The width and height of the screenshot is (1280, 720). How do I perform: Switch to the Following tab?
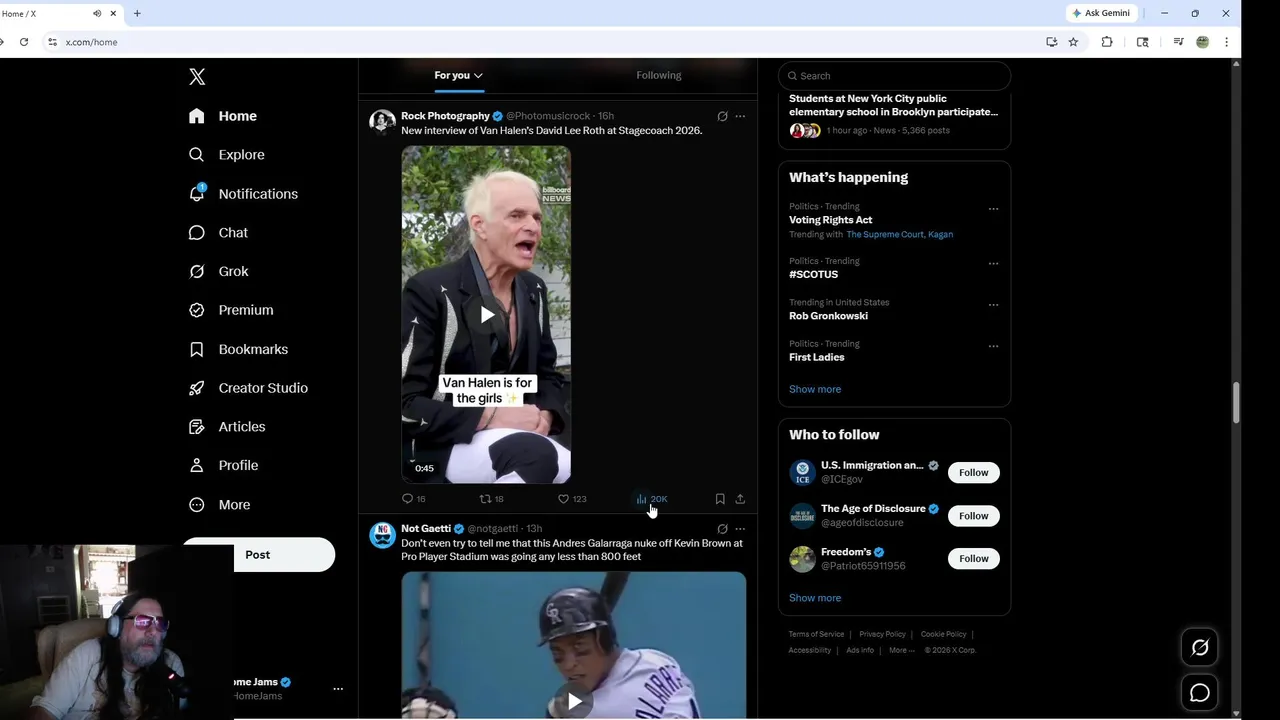click(658, 75)
